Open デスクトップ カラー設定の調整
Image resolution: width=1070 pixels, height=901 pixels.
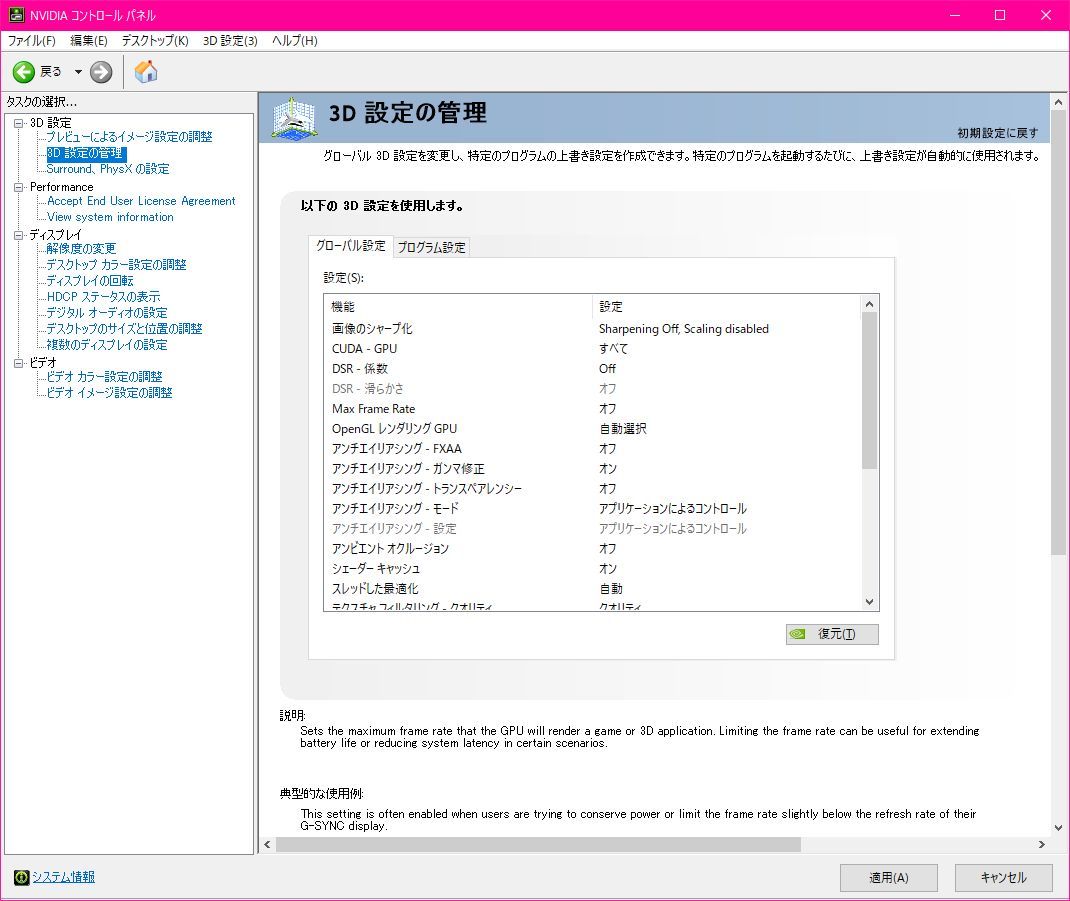pos(116,265)
